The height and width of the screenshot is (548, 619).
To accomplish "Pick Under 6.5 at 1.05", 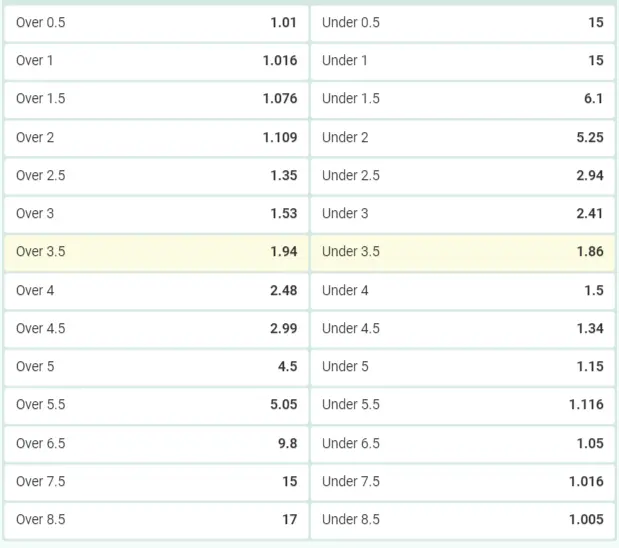I will click(463, 443).
